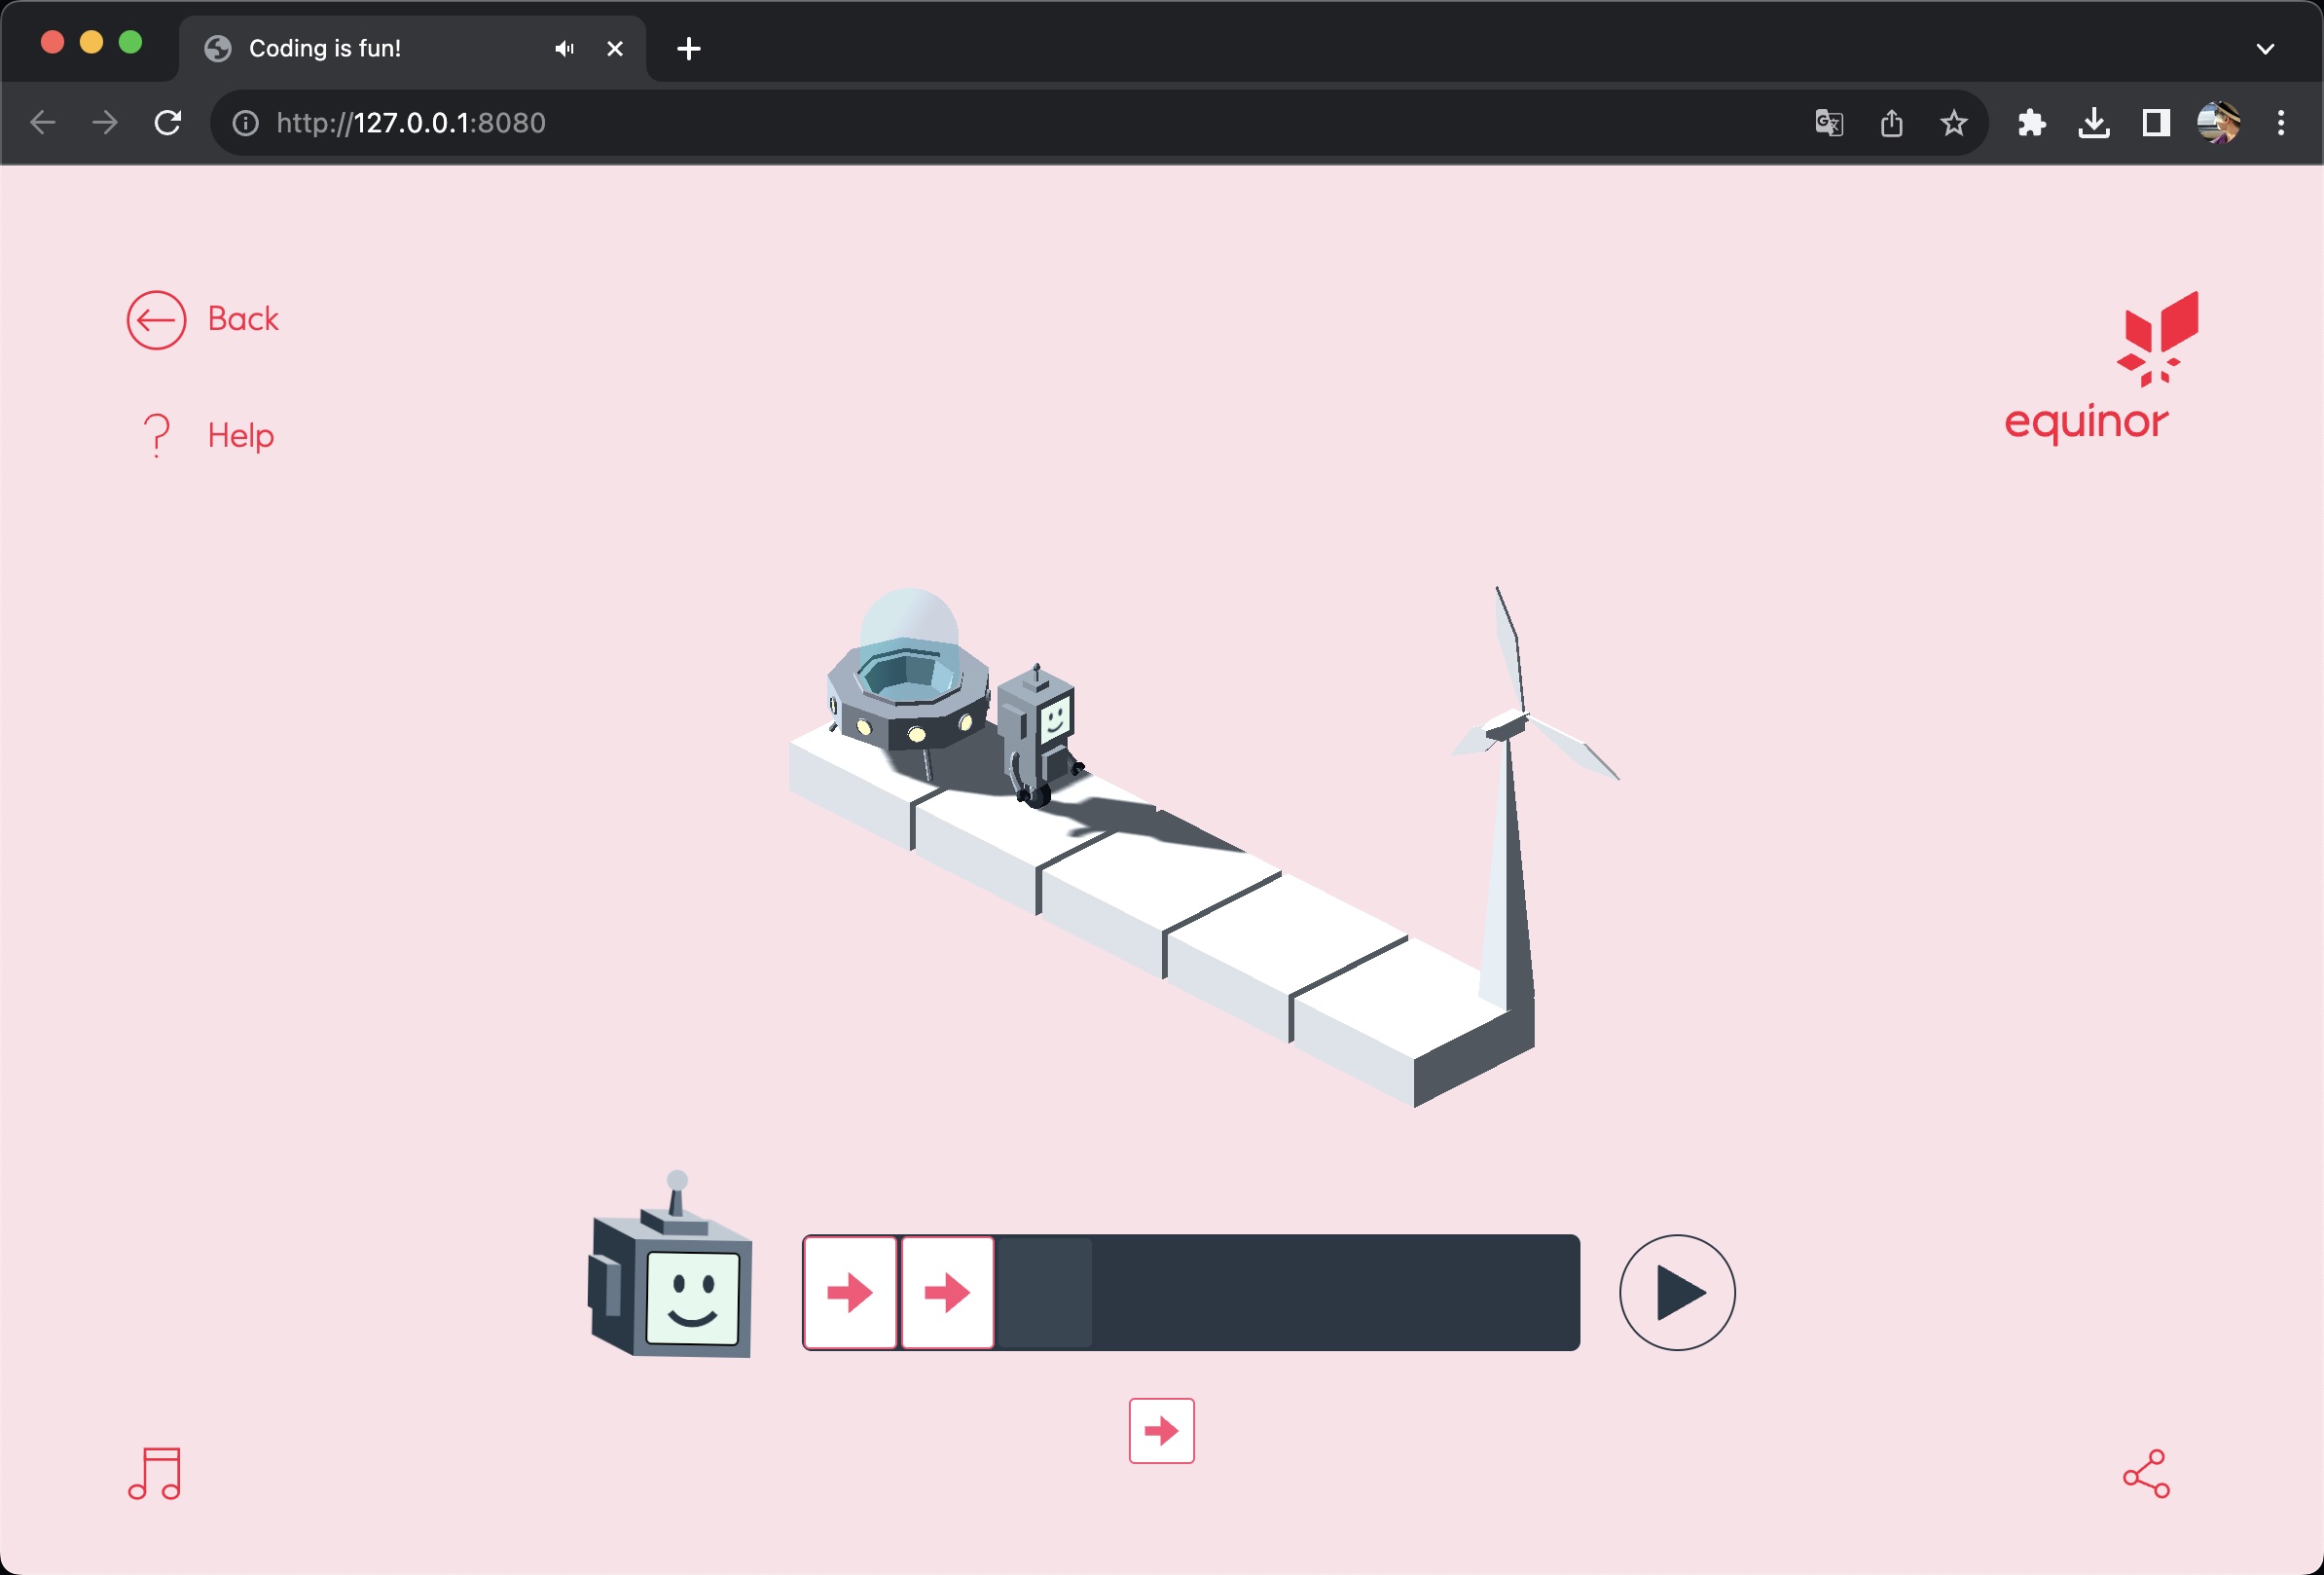Open a new browser tab

689,48
